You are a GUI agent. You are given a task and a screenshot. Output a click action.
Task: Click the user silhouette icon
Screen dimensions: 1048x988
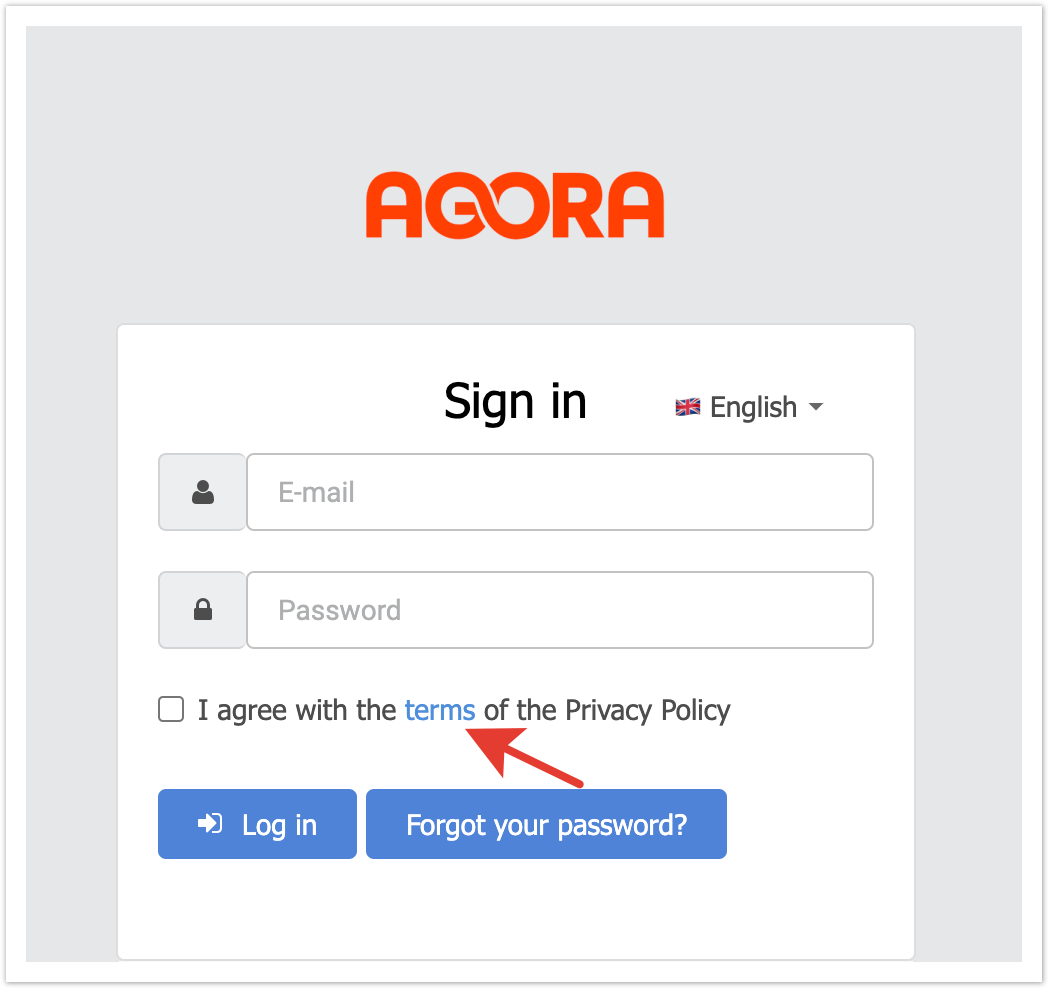203,492
